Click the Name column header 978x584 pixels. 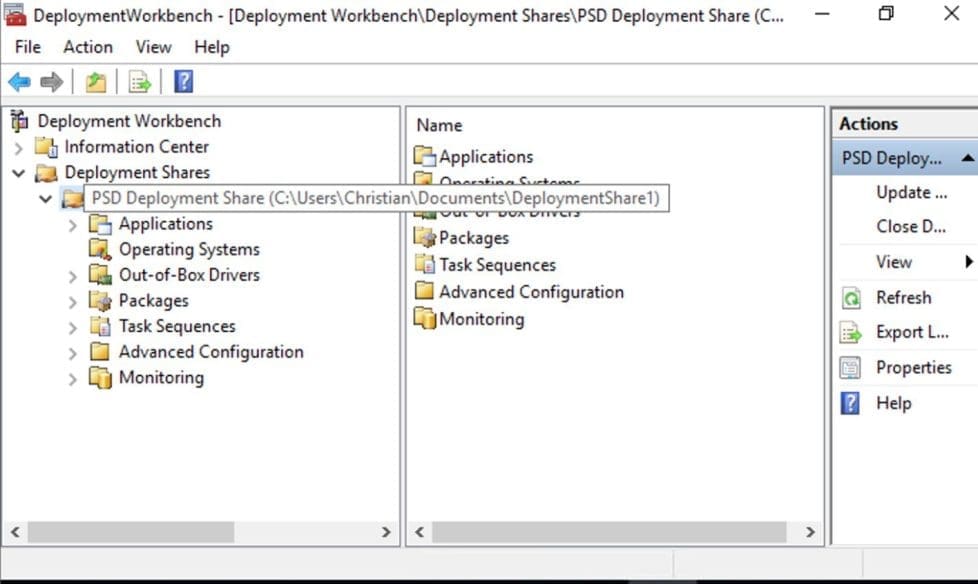439,125
